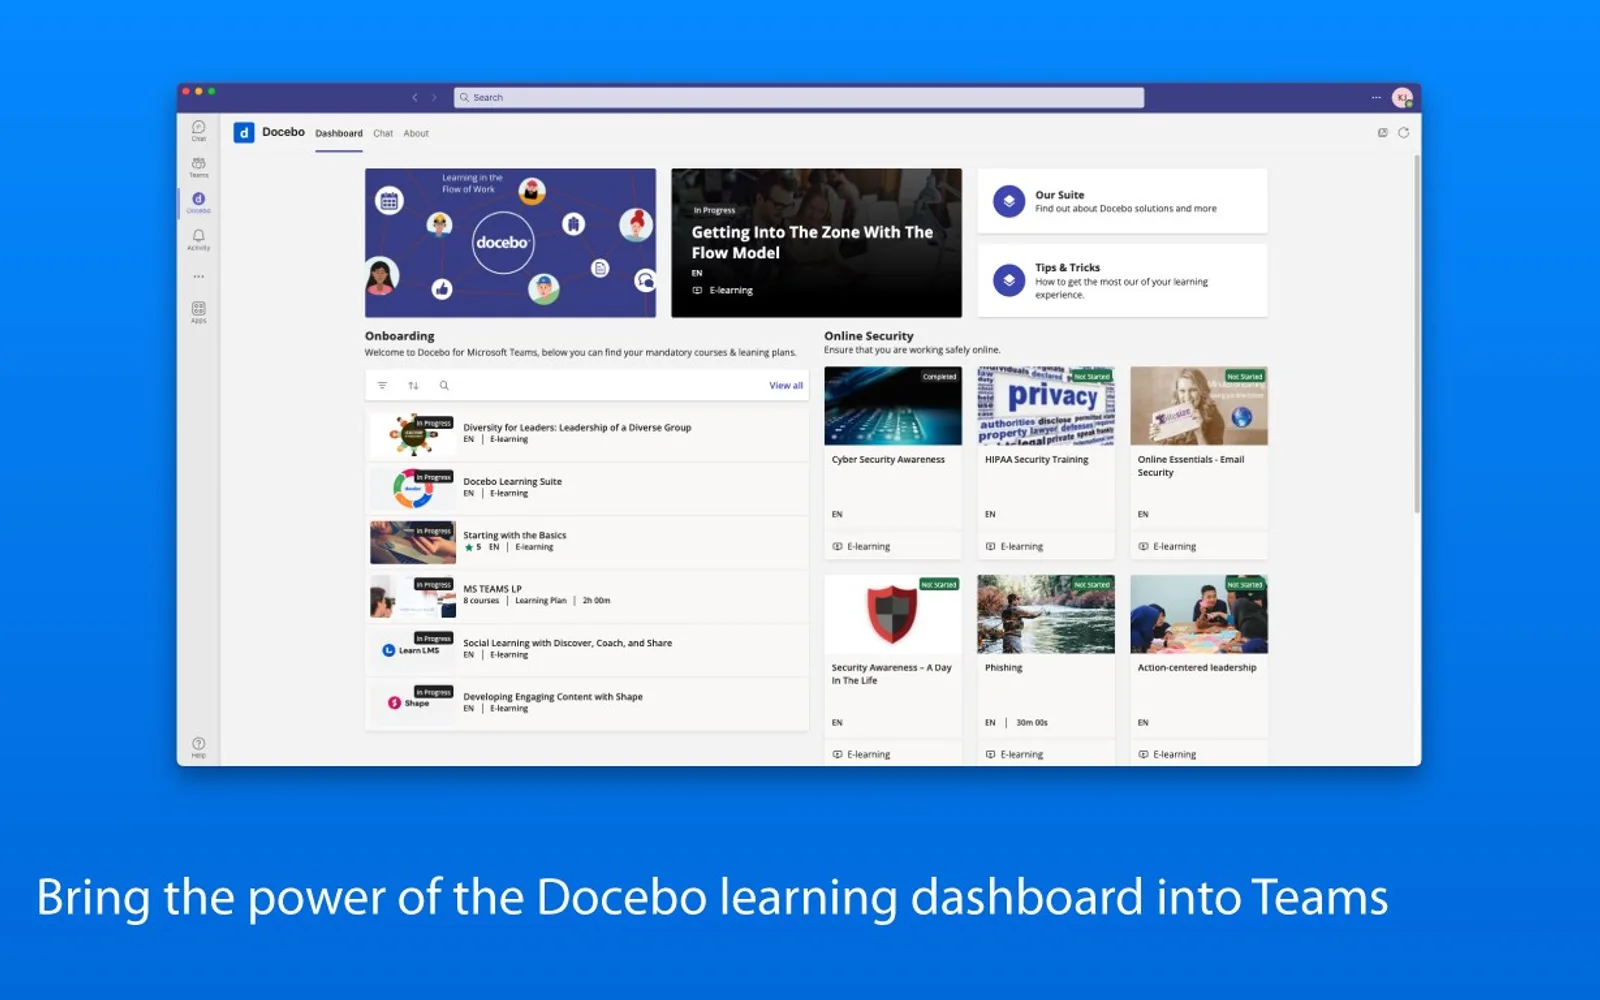Go back with the left arrow
Screen dimensions: 1600x1000
click(415, 97)
